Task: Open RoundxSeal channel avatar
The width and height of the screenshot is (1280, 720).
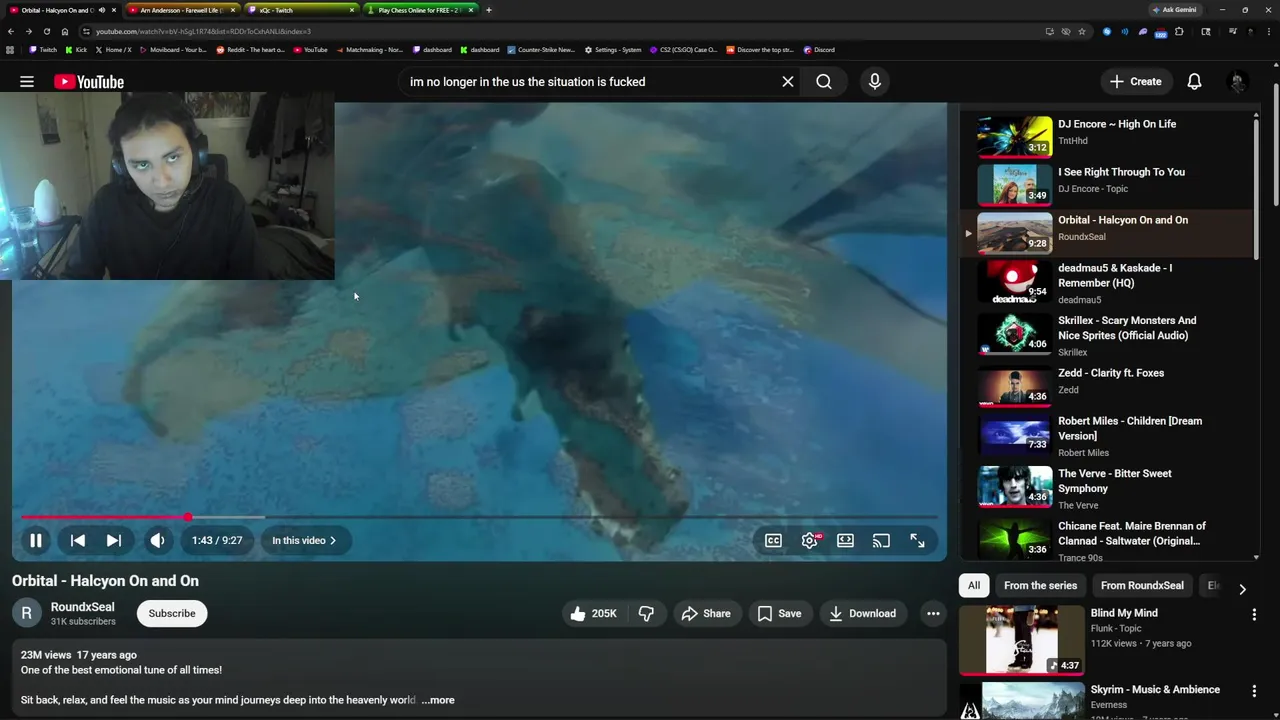Action: coord(27,613)
